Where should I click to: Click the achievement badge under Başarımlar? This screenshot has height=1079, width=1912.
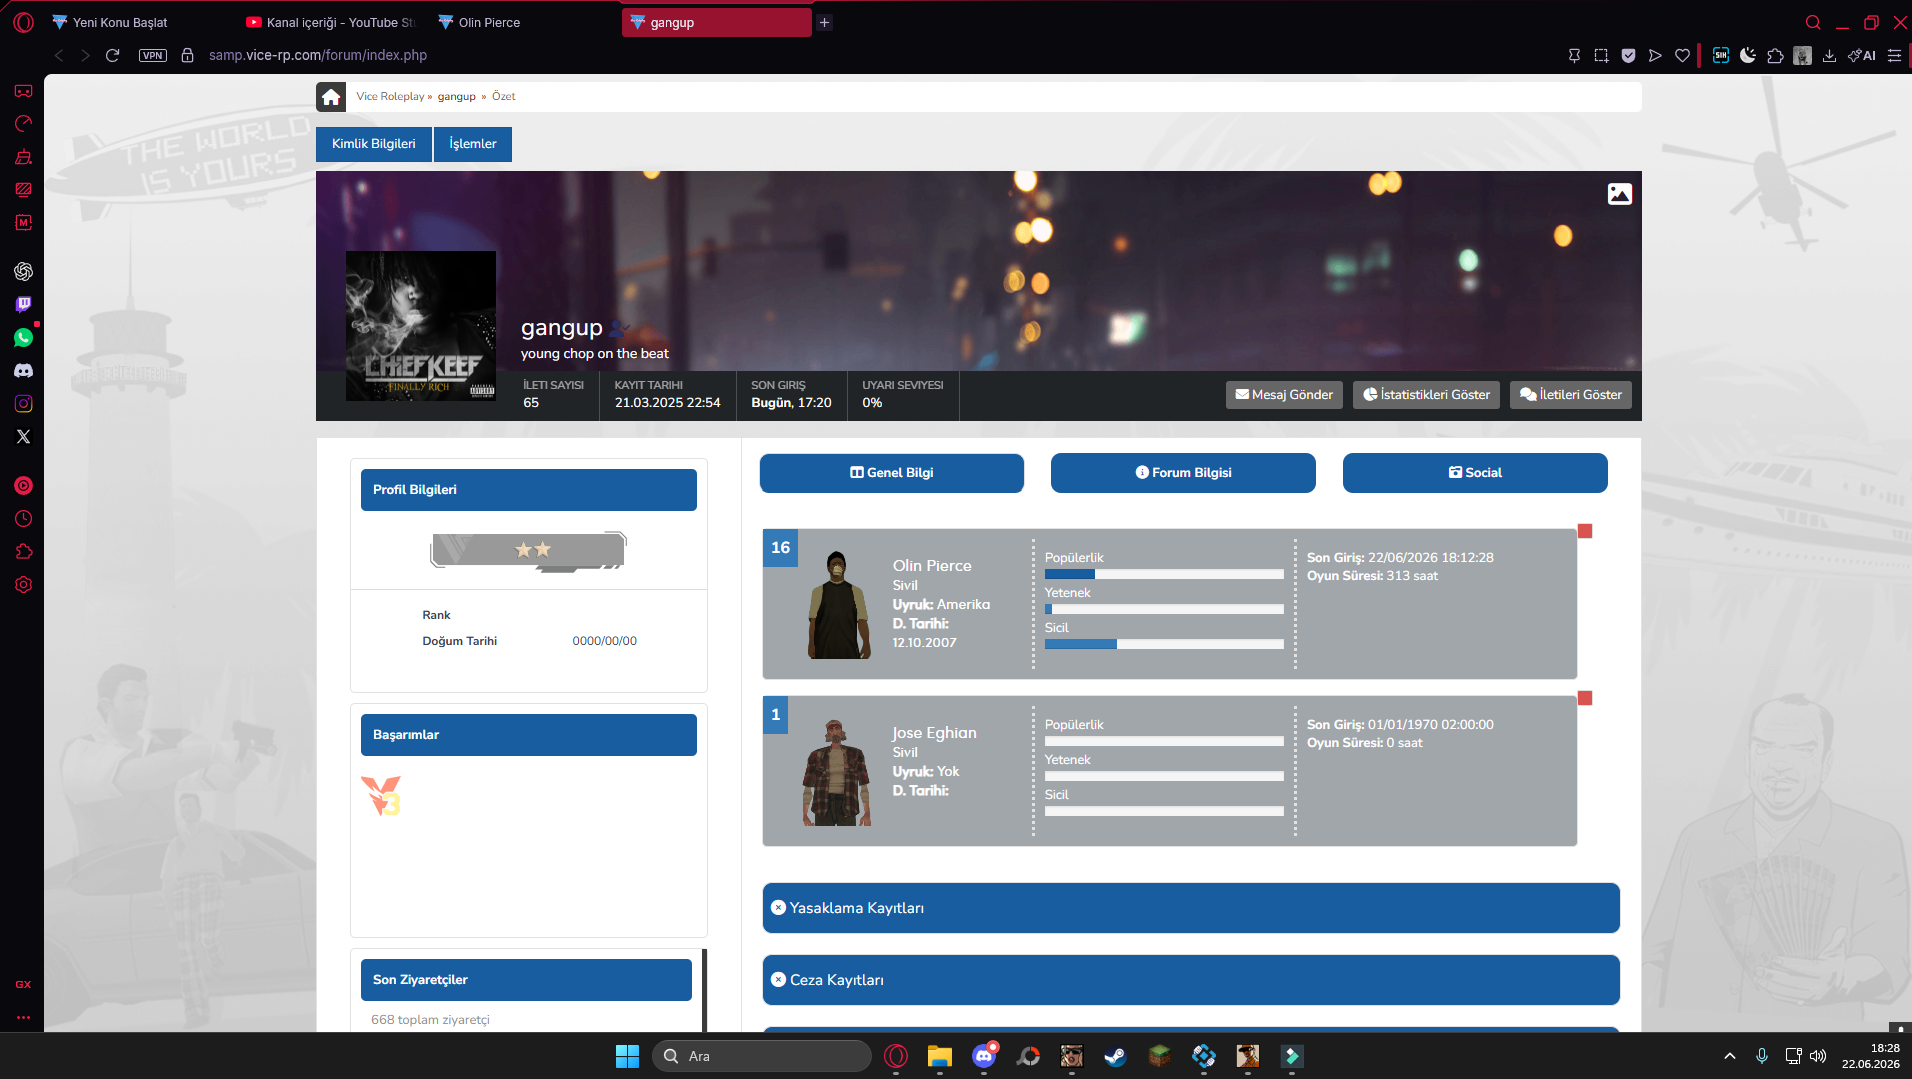point(382,796)
